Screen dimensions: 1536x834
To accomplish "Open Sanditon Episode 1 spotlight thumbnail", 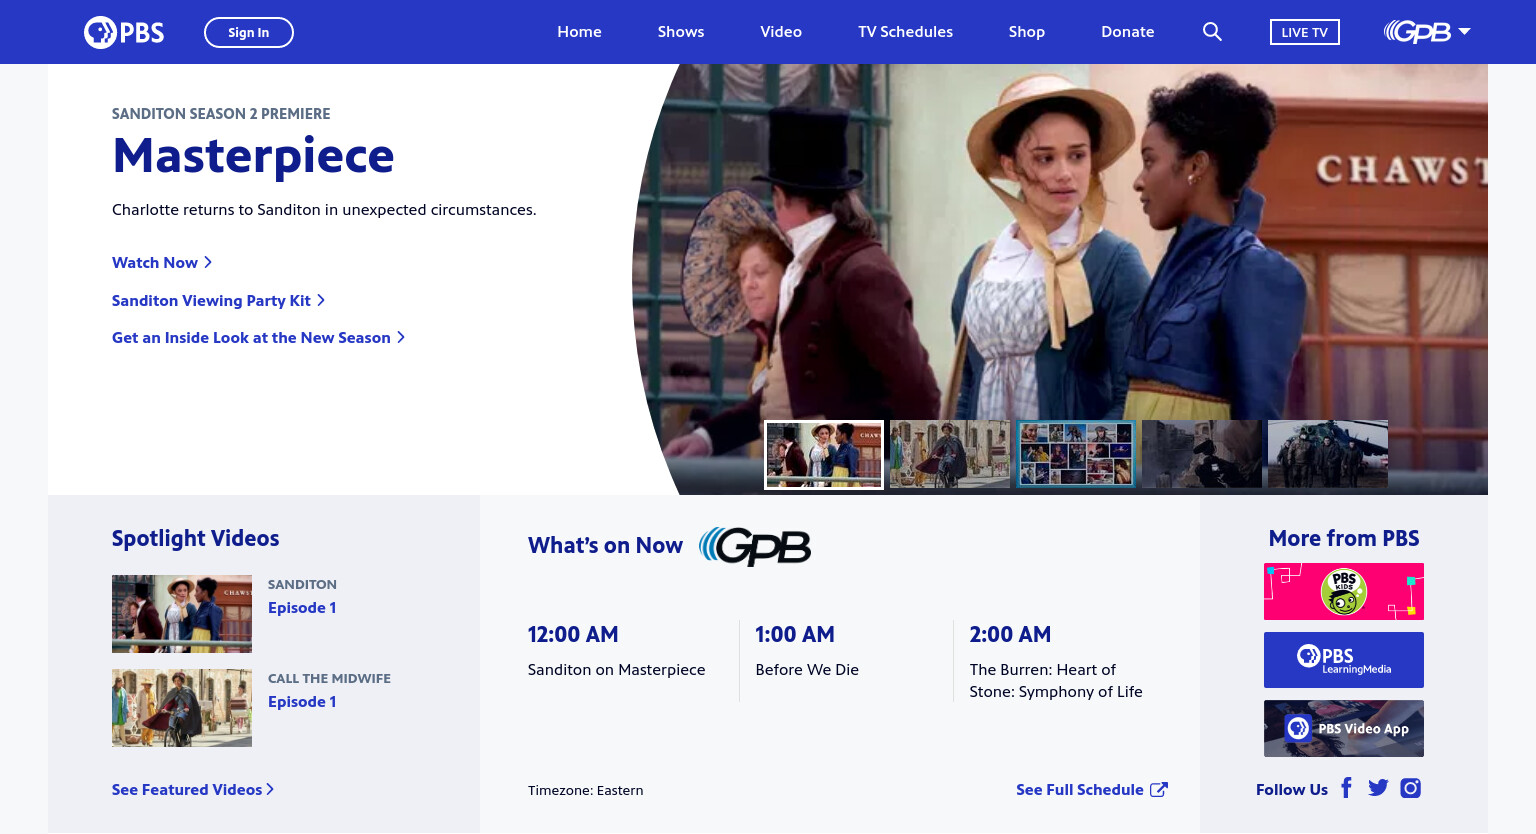I will coord(182,614).
